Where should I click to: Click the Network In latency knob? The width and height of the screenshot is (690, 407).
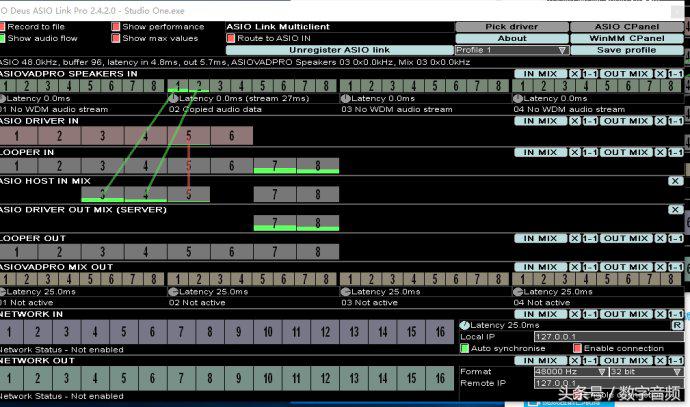(463, 326)
